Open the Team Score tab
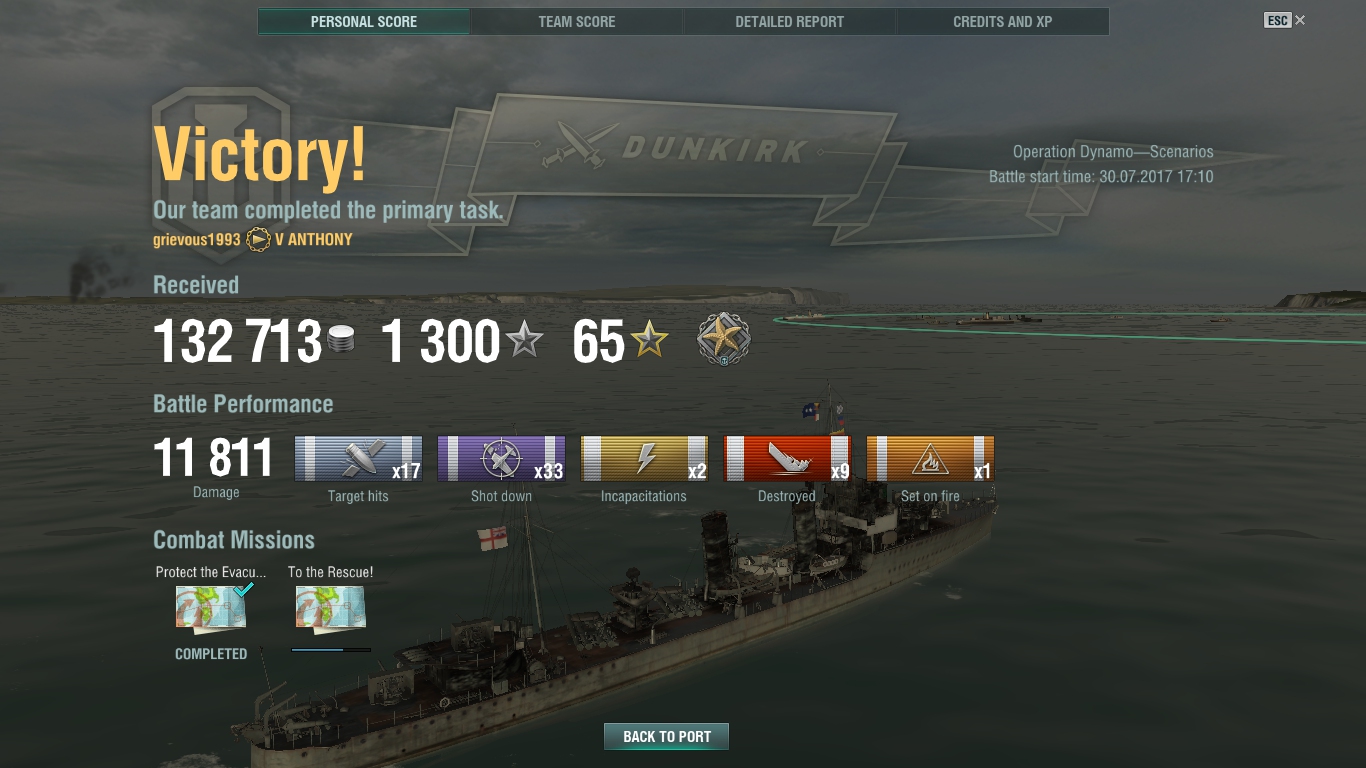Screen dimensions: 1366x768 (577, 21)
